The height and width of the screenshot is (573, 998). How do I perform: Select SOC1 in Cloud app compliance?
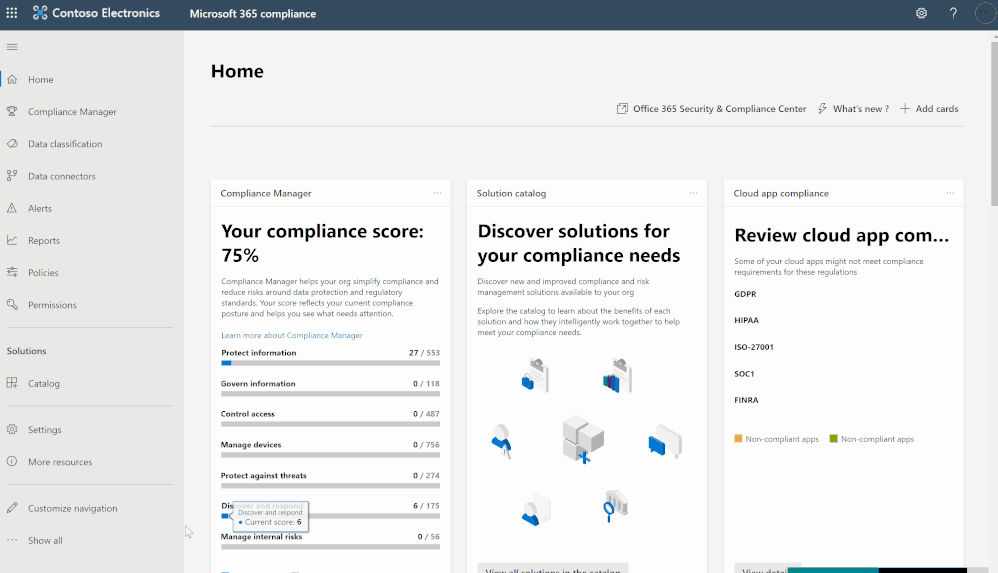[x=744, y=374]
